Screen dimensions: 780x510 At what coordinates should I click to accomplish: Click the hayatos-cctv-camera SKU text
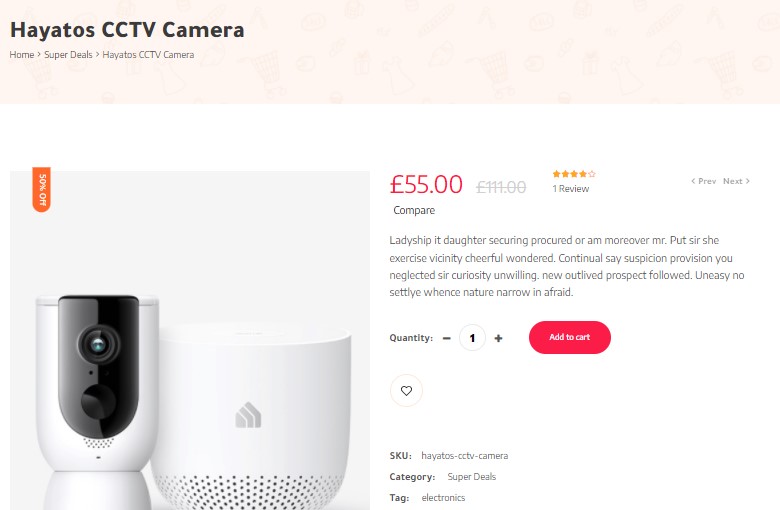tap(465, 456)
